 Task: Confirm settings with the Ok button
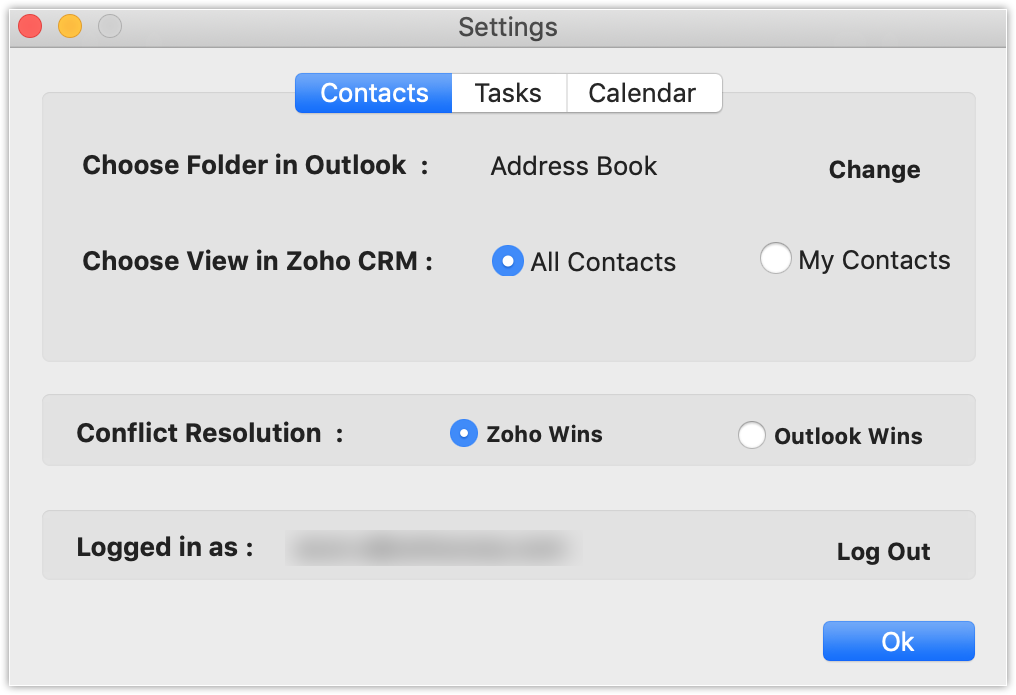pos(898,641)
